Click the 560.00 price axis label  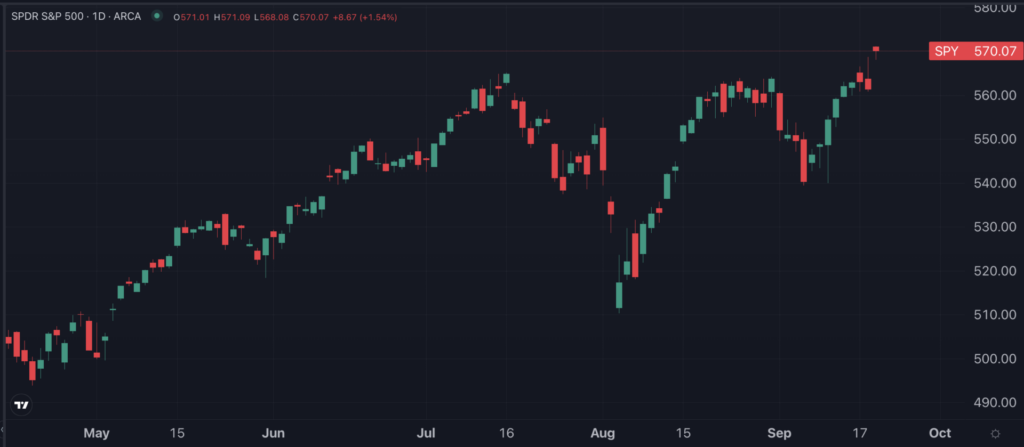coord(995,95)
